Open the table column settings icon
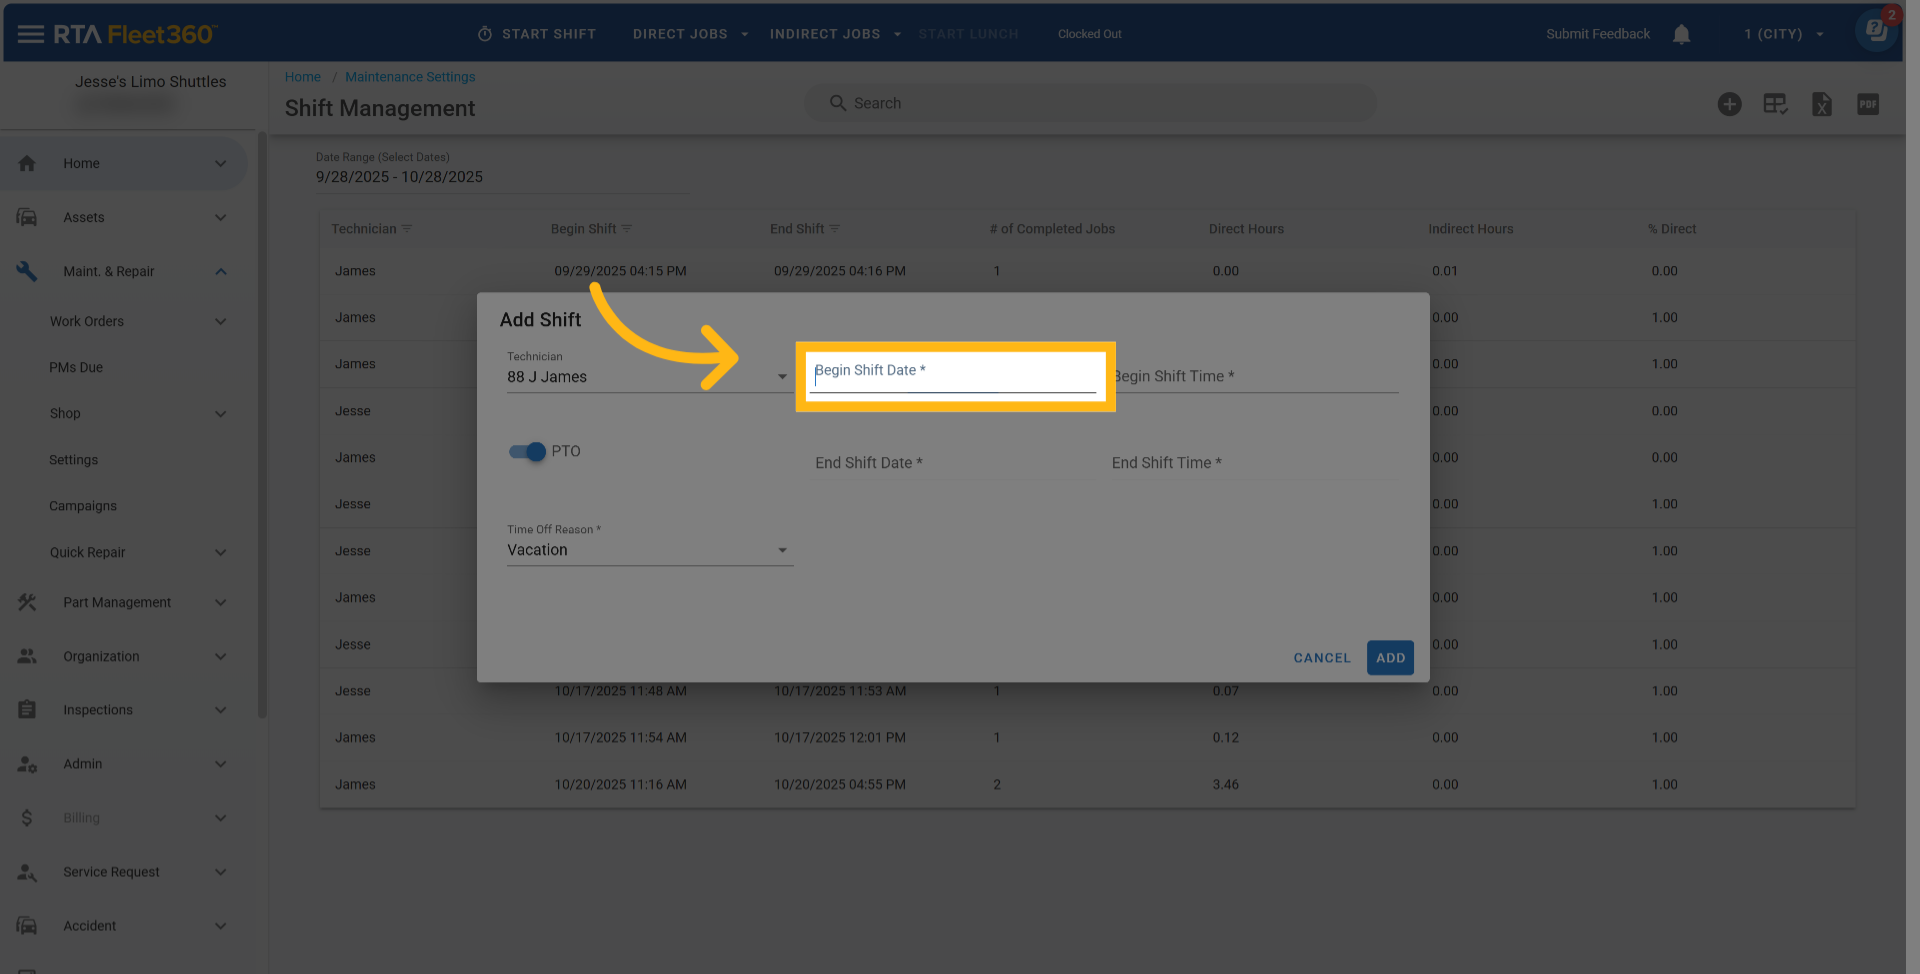The height and width of the screenshot is (974, 1920). point(1775,104)
